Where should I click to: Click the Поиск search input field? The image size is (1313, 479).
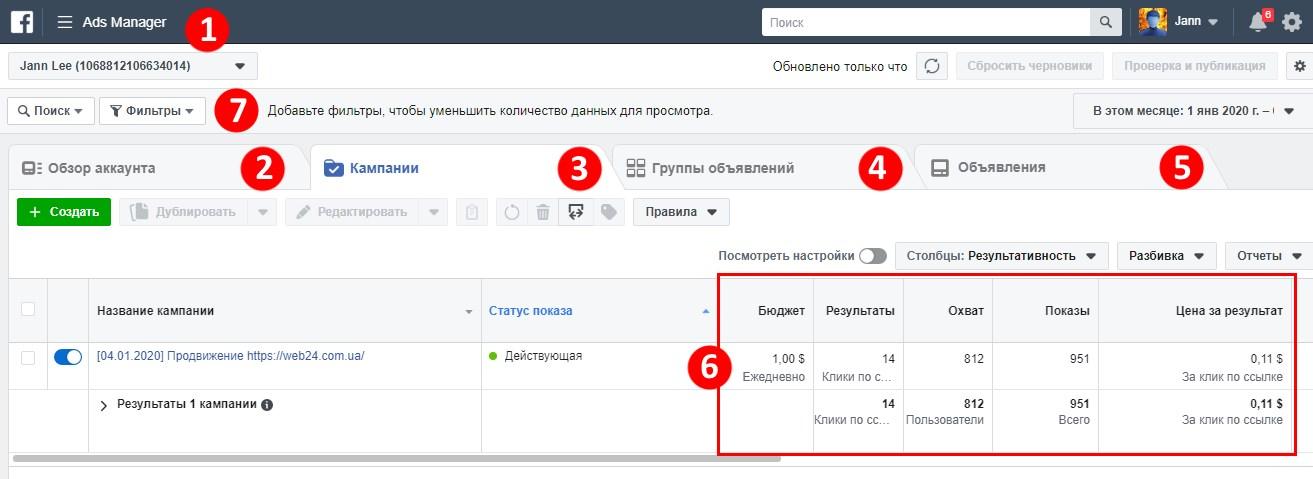[925, 22]
